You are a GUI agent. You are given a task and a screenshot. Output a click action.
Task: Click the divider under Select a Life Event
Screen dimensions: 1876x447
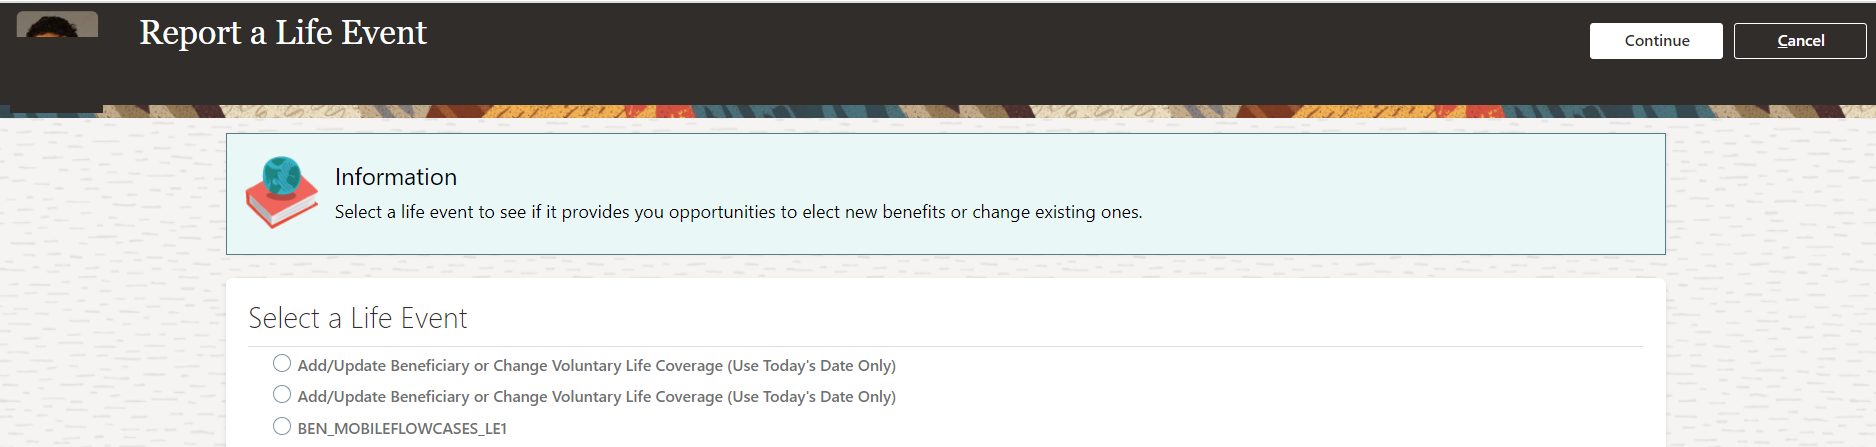pyautogui.click(x=945, y=347)
